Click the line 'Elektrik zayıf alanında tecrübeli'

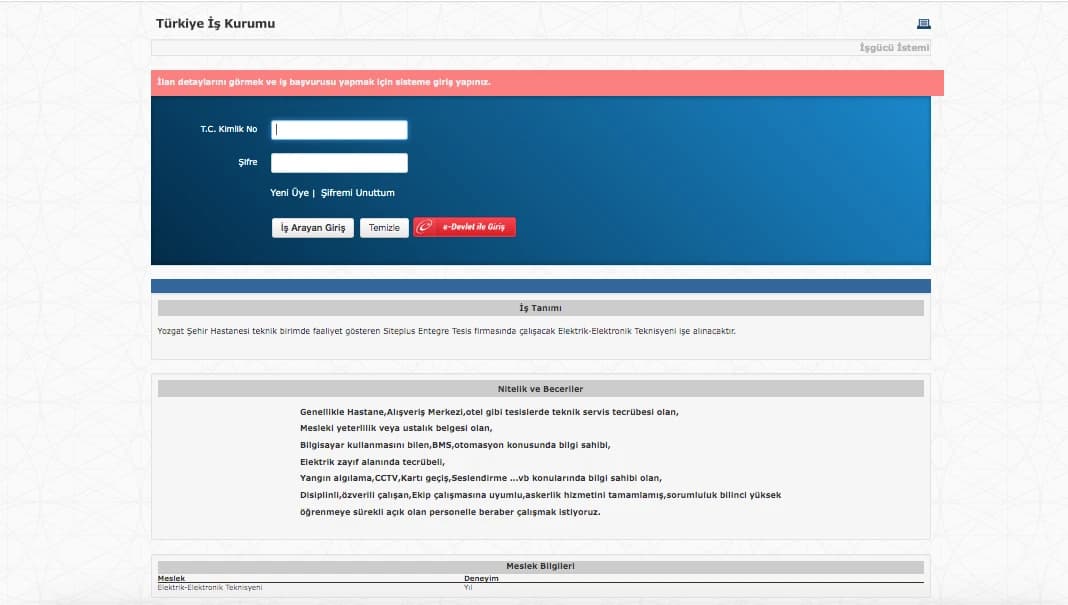pyautogui.click(x=372, y=462)
